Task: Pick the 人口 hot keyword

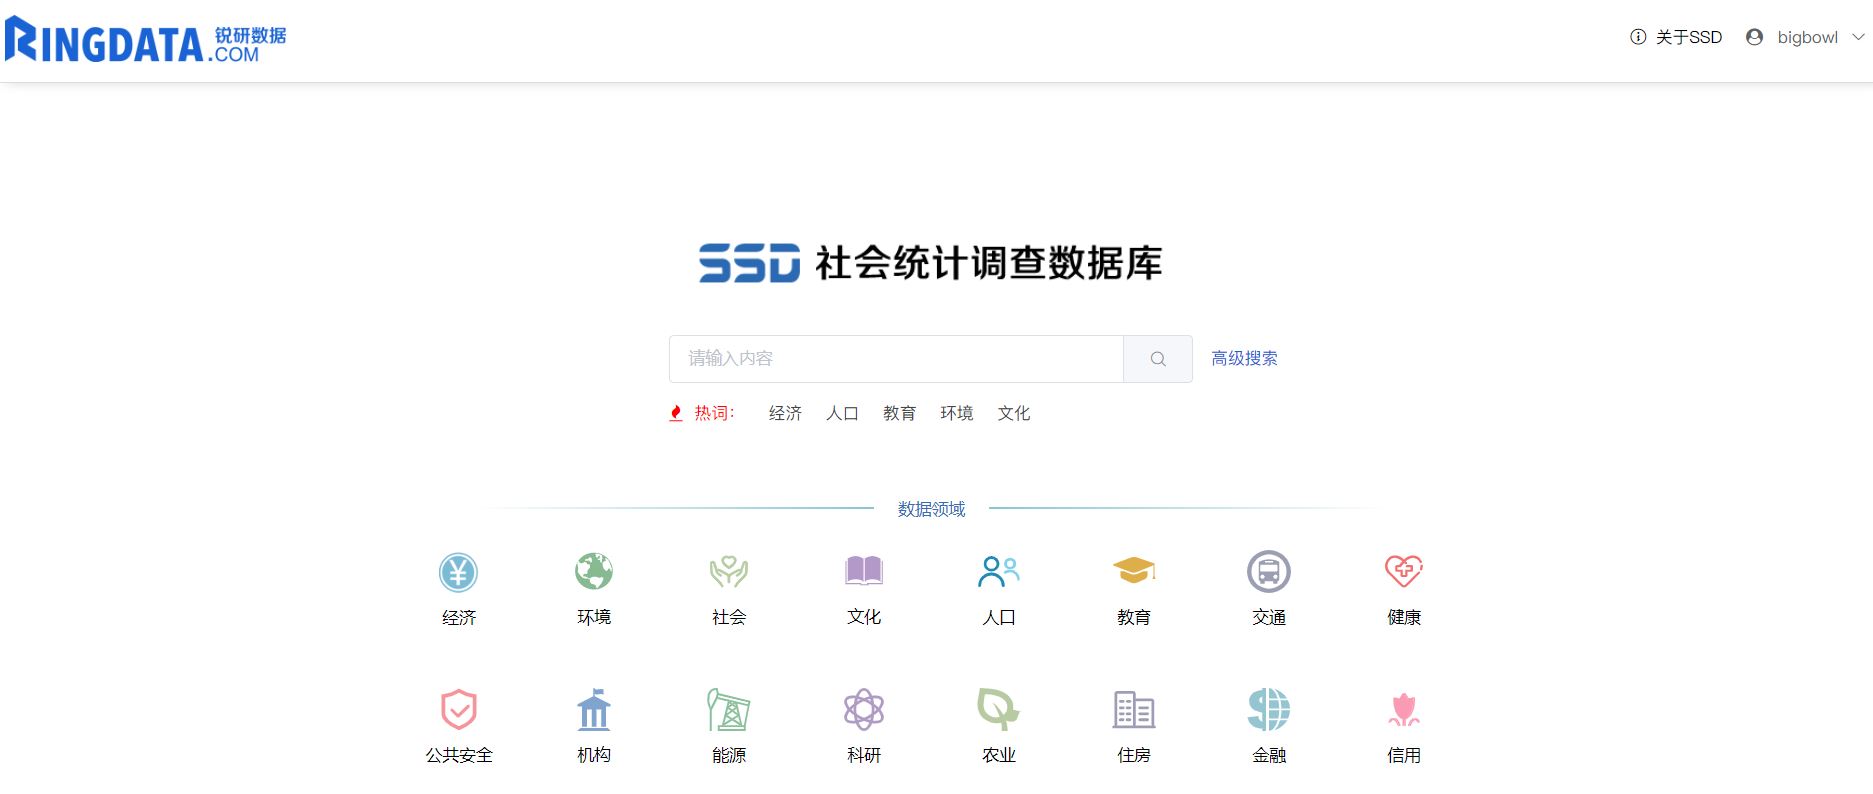Action: pos(842,413)
